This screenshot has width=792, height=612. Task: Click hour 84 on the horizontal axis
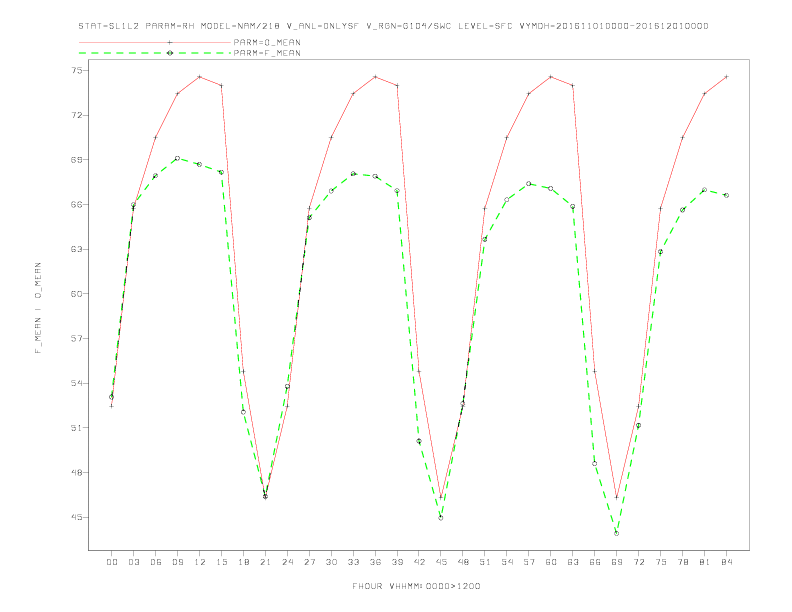[x=727, y=562]
